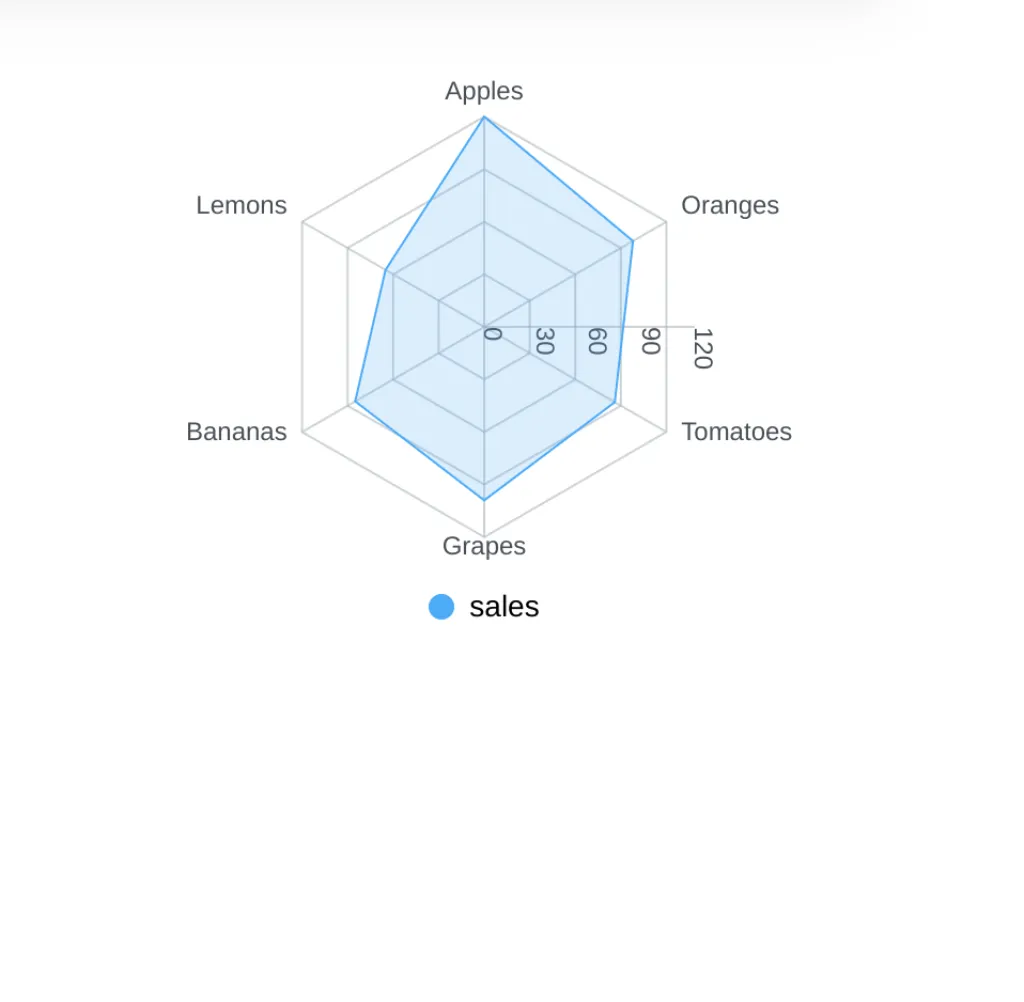
Task: Select the Grapes axis label
Action: click(x=484, y=546)
